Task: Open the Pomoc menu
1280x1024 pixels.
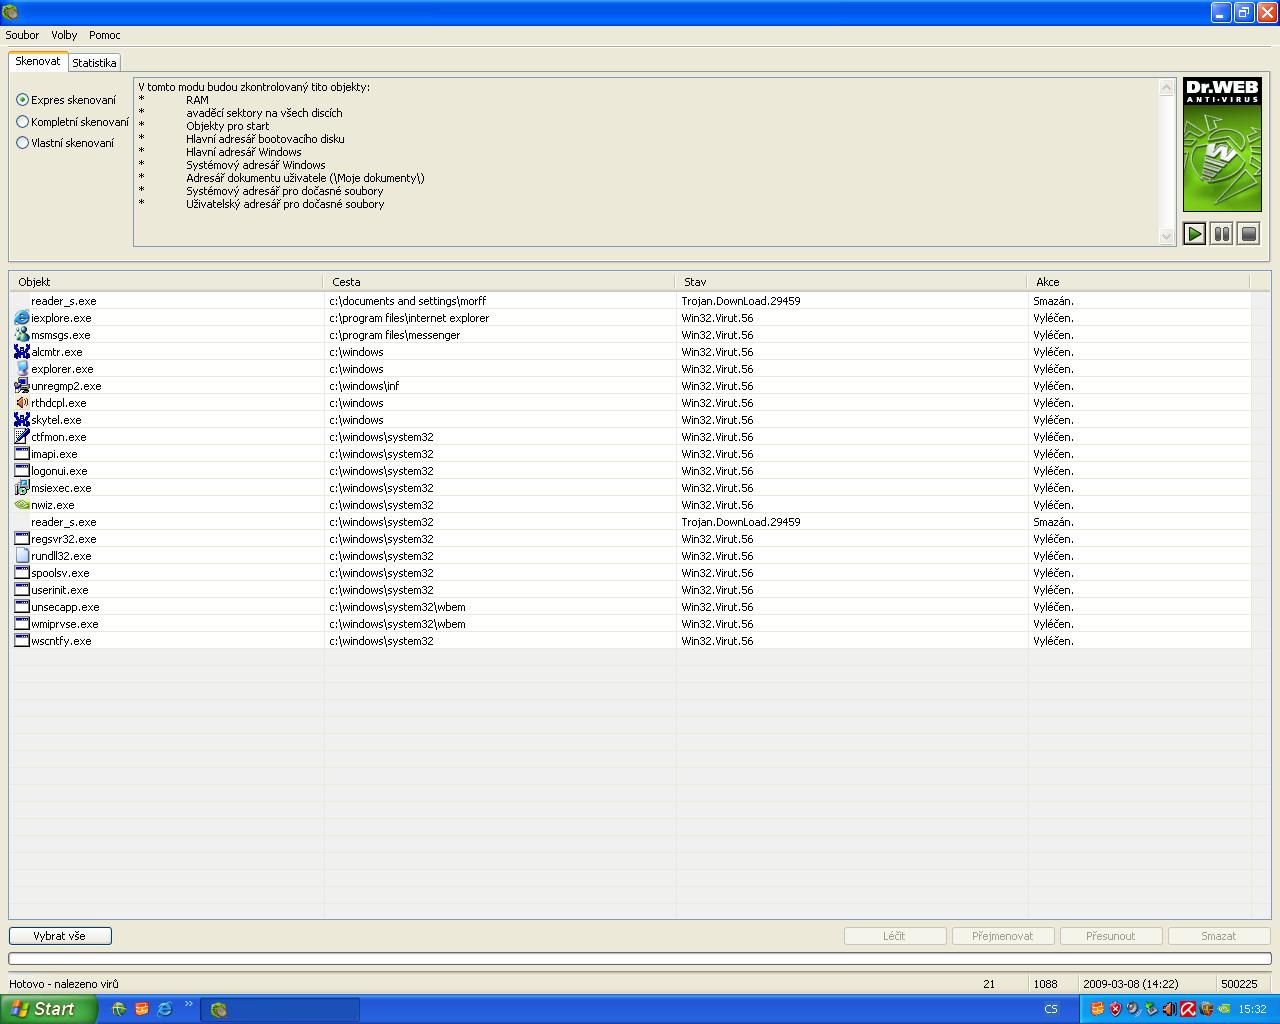Action: tap(105, 35)
